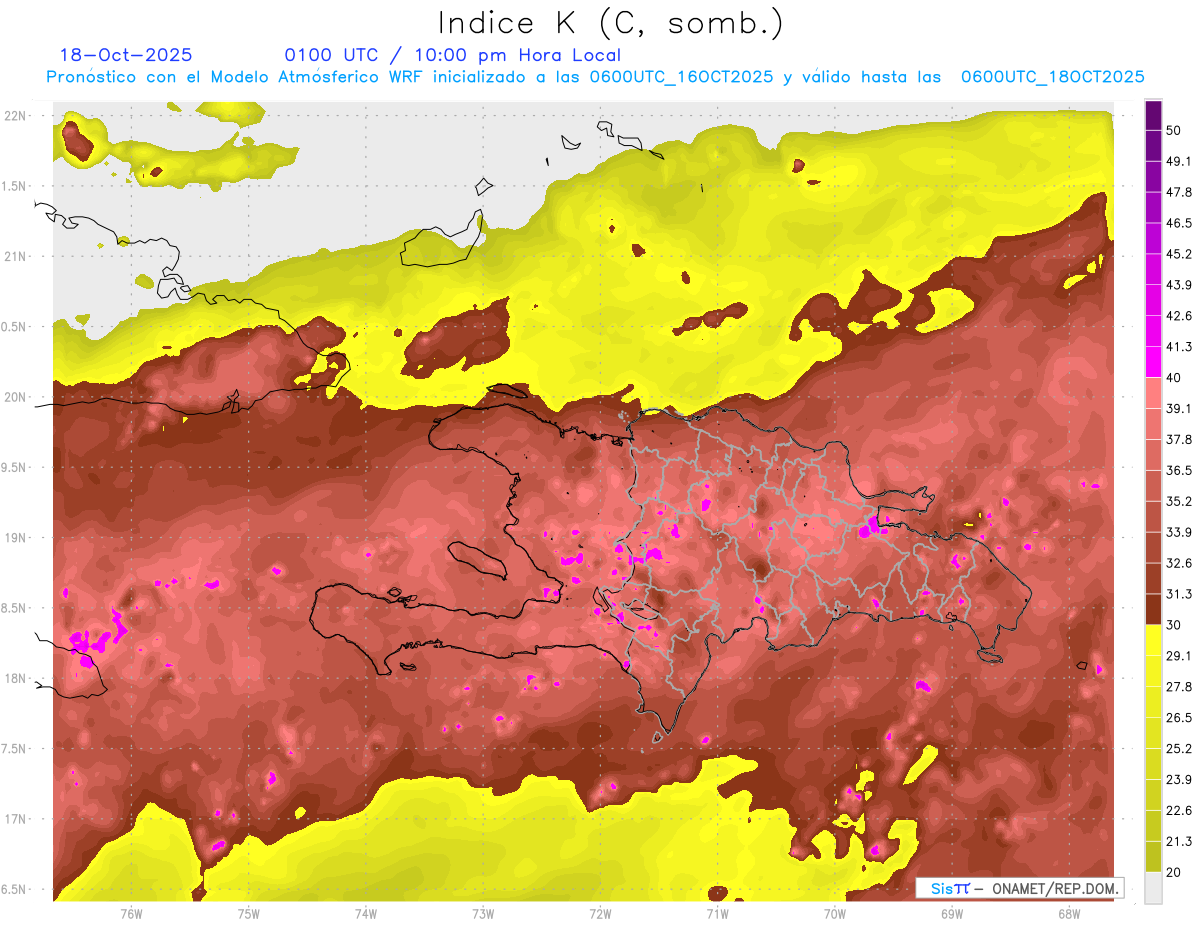Click legend value '27.8'

point(1179,687)
